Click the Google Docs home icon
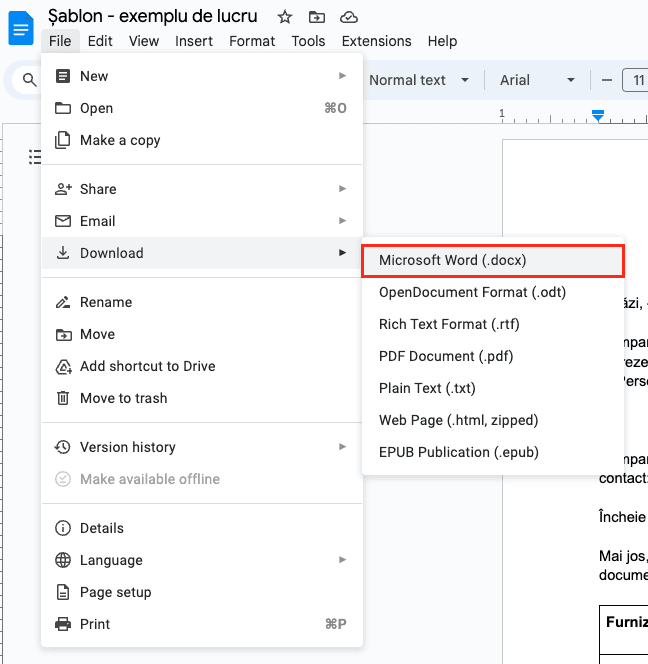Image resolution: width=648 pixels, height=664 pixels. [x=21, y=28]
